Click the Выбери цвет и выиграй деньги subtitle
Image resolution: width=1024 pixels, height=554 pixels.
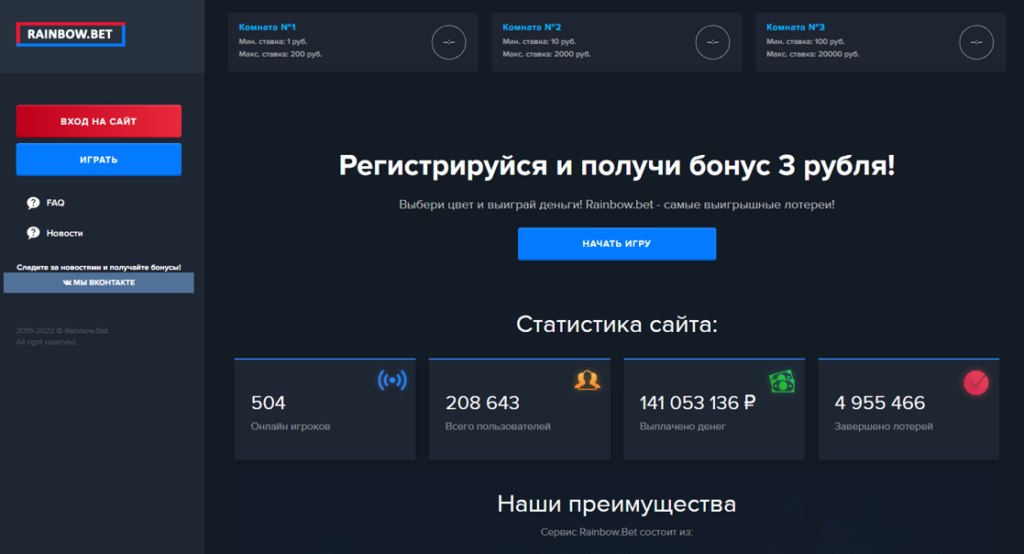pyautogui.click(x=616, y=204)
